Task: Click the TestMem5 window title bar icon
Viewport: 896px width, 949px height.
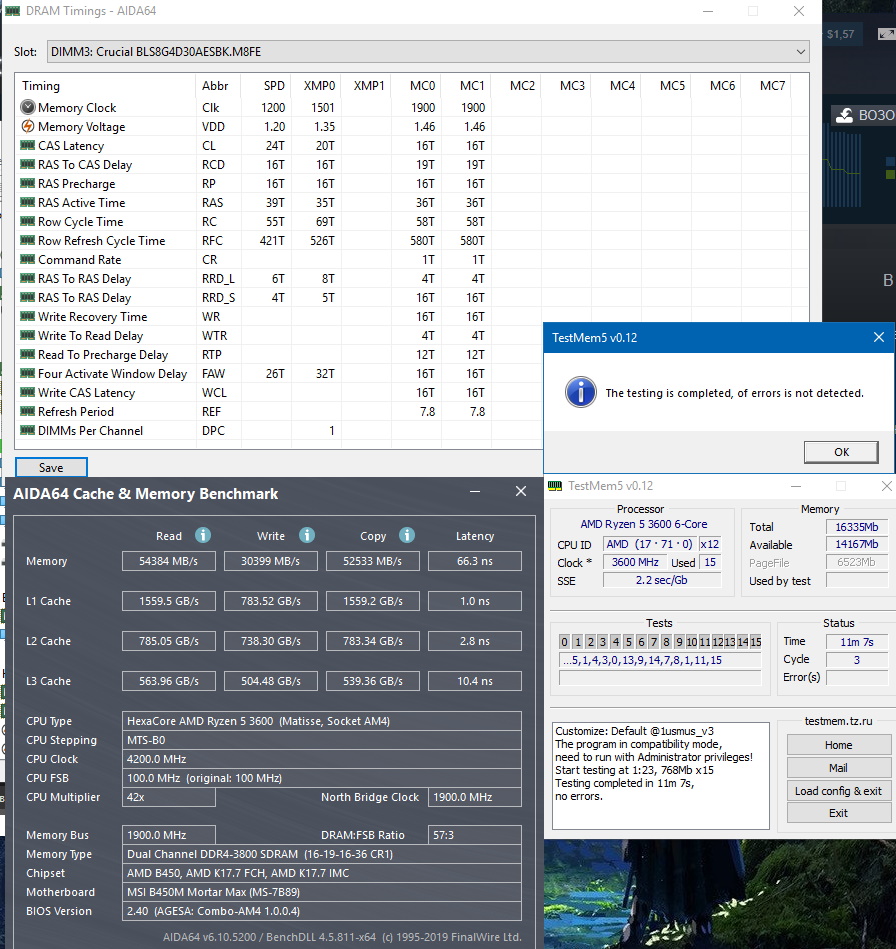Action: pyautogui.click(x=557, y=486)
